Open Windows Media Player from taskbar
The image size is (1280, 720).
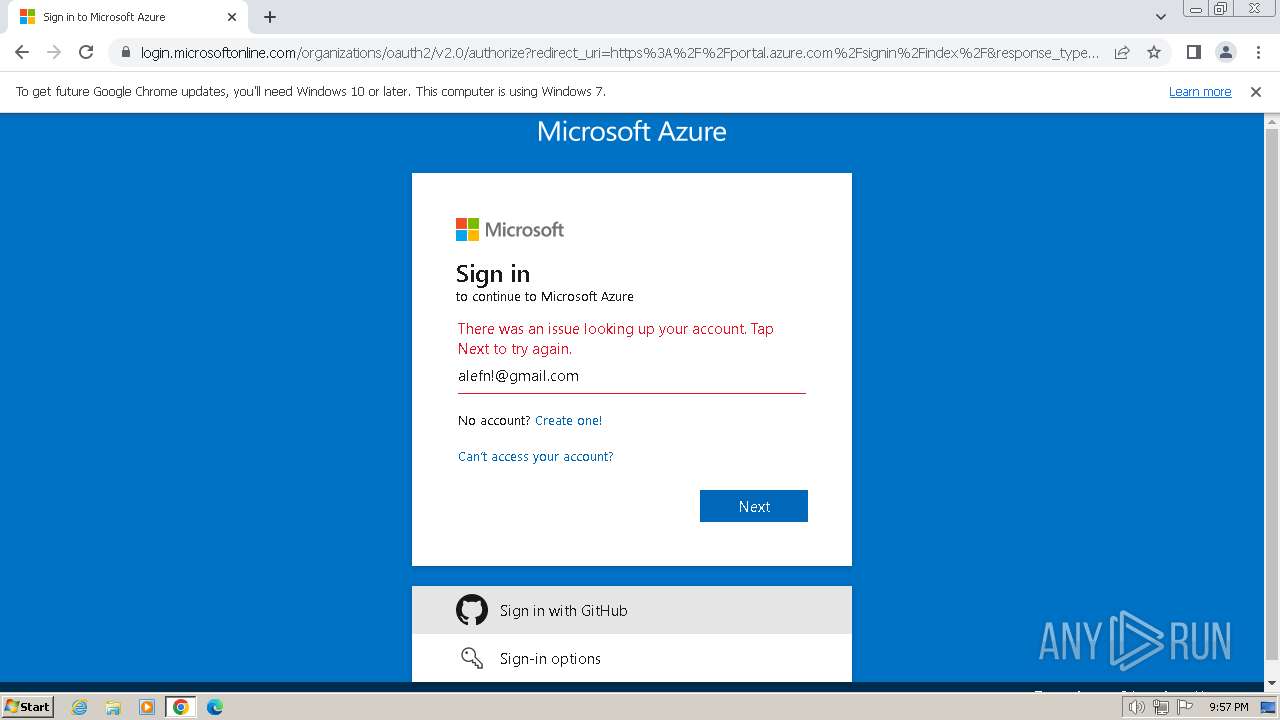147,707
